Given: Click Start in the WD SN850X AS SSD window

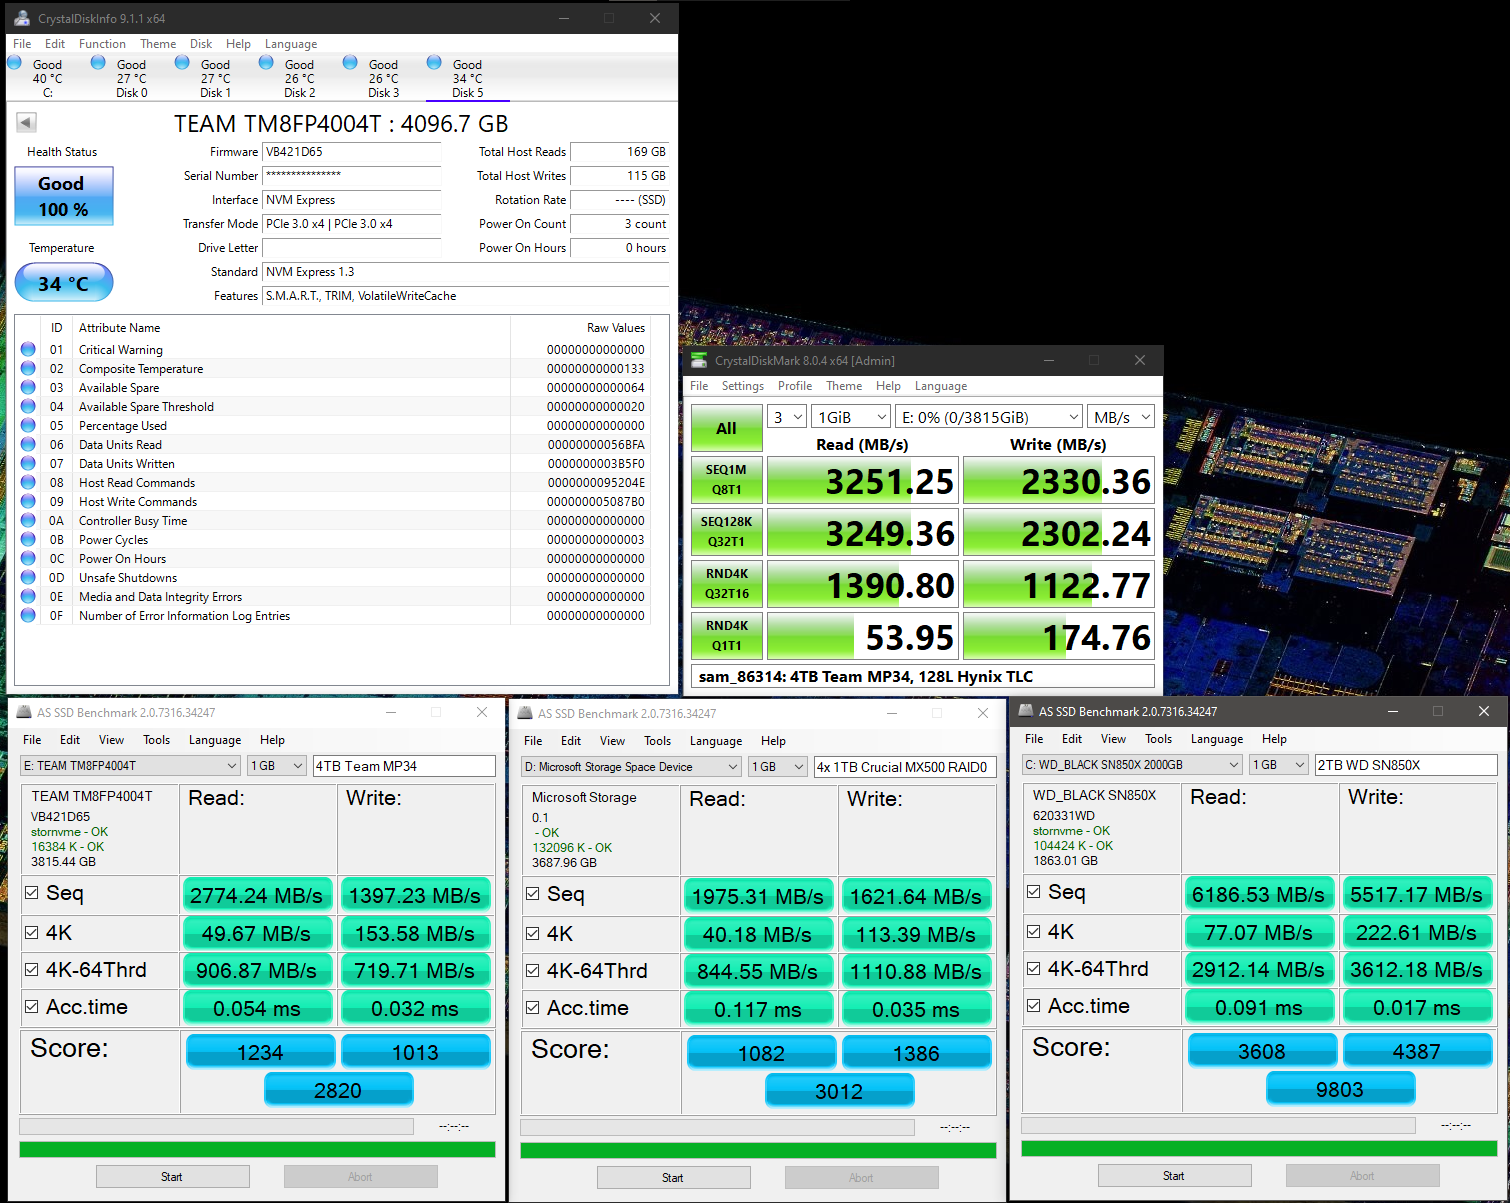Looking at the screenshot, I should click(1174, 1176).
